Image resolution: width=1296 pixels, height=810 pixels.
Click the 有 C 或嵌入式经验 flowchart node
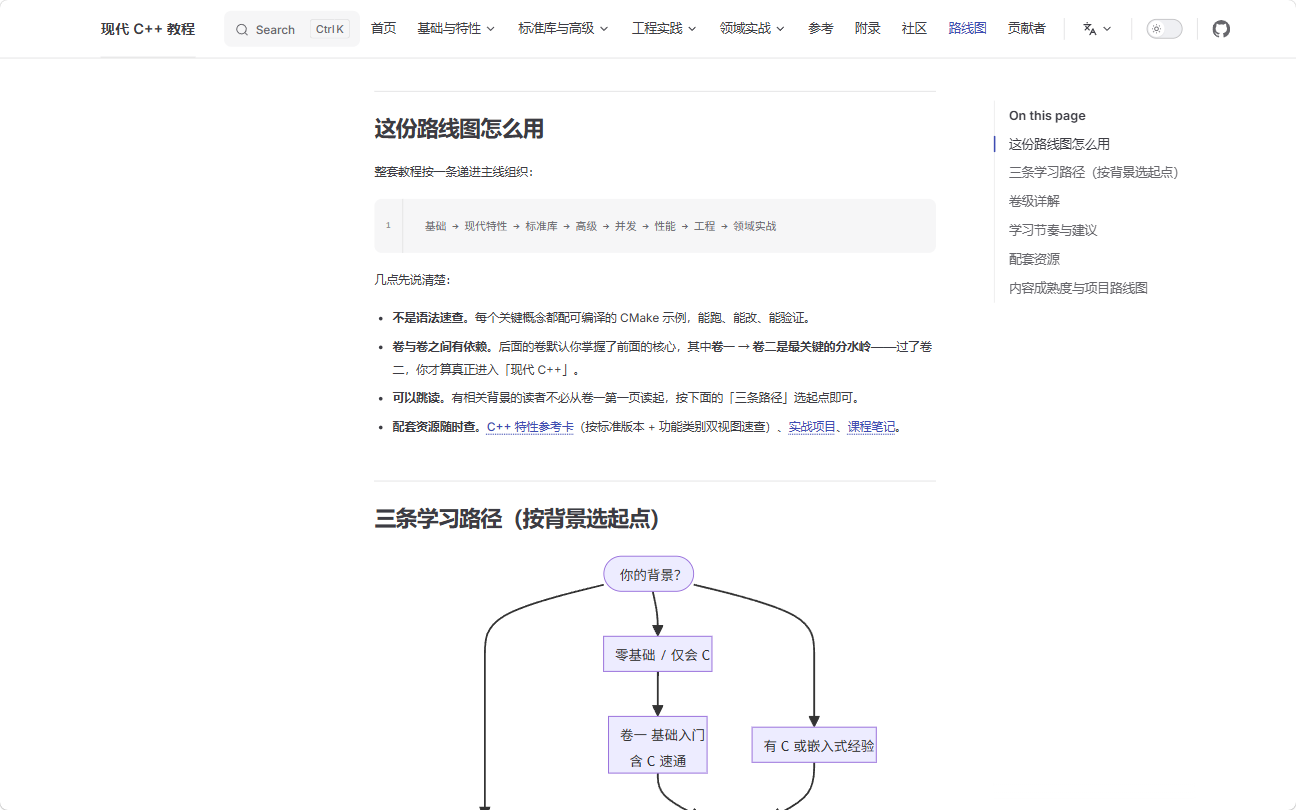[x=814, y=745]
